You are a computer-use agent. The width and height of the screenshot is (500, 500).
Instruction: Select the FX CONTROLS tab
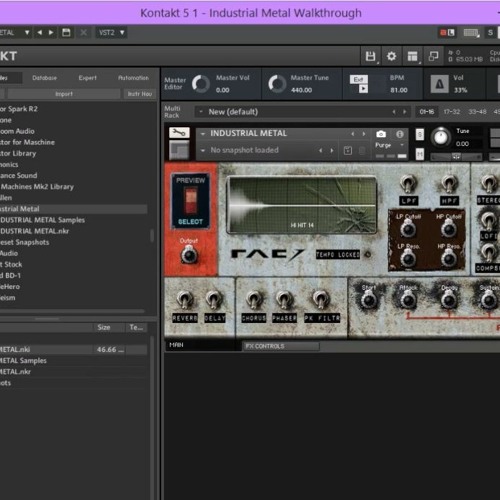(281, 346)
